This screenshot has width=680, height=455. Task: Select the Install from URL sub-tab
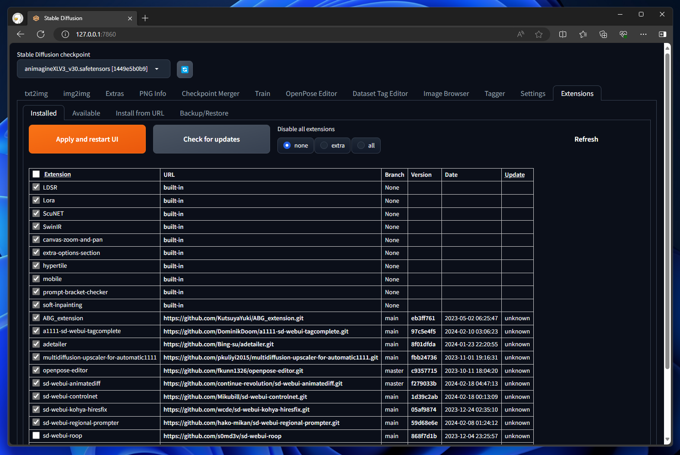tap(140, 113)
